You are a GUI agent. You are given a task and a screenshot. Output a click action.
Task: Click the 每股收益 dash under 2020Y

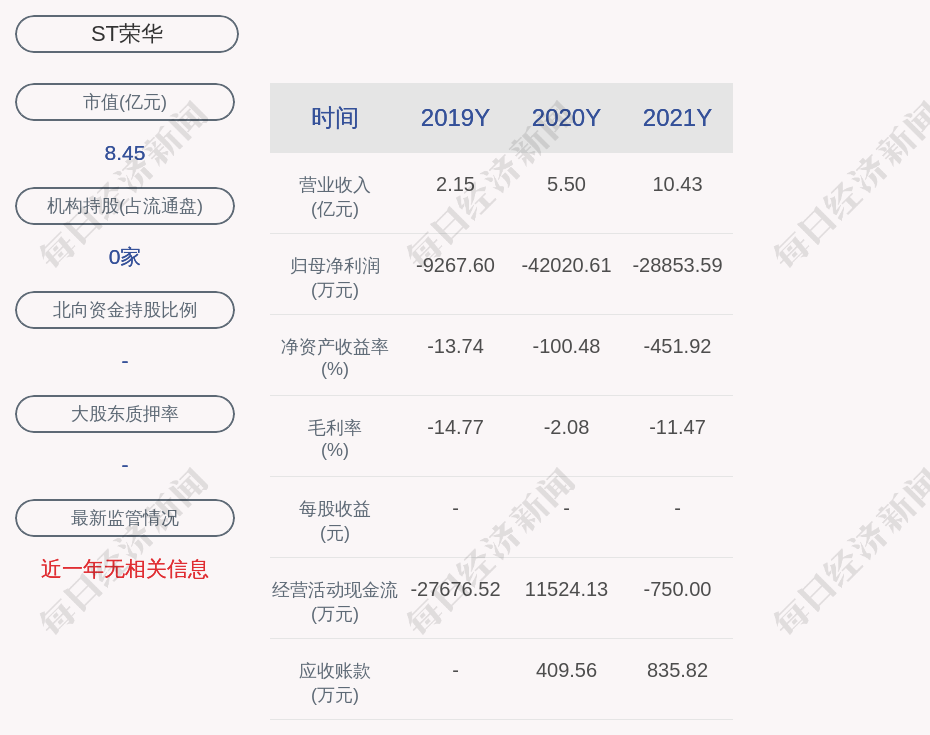pos(566,508)
